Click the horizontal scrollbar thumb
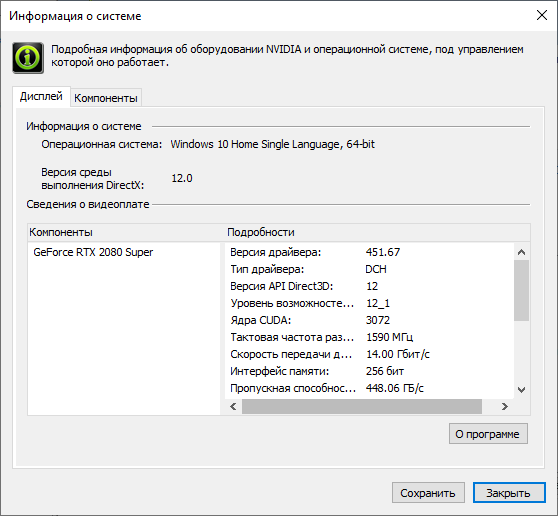 point(362,406)
